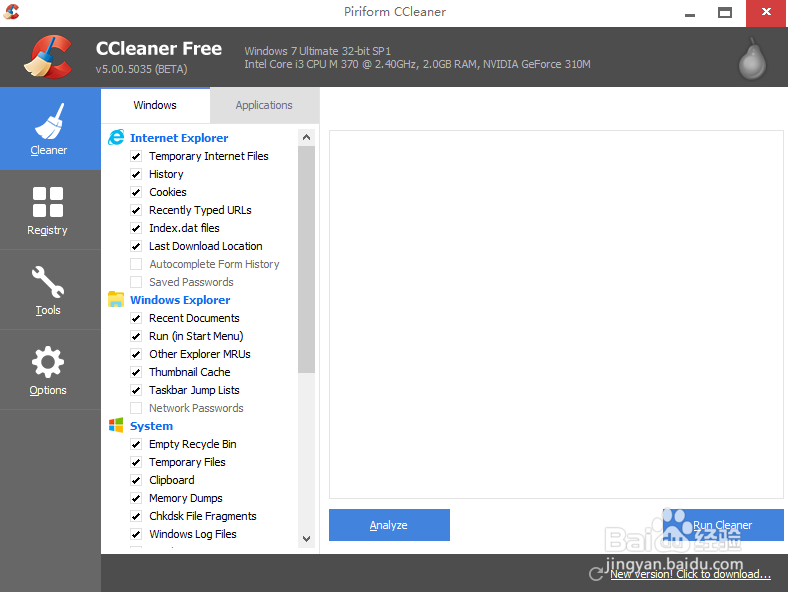Image resolution: width=788 pixels, height=592 pixels.
Task: Click scroll up arrow in cleaner list
Action: (x=307, y=137)
